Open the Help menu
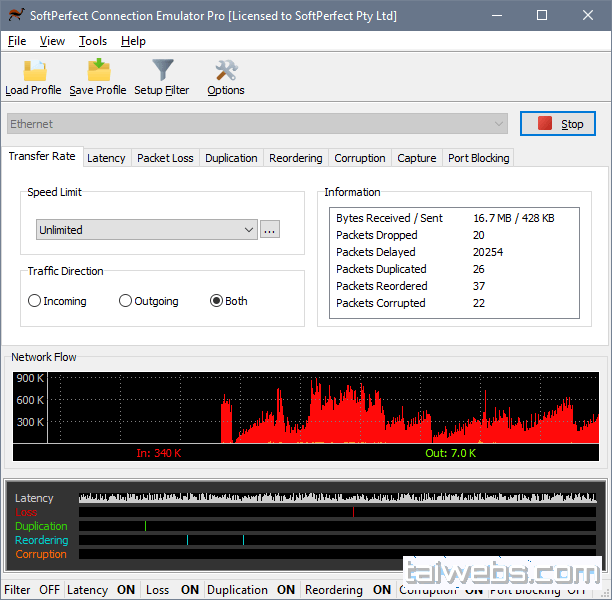Image resolution: width=612 pixels, height=600 pixels. point(133,41)
